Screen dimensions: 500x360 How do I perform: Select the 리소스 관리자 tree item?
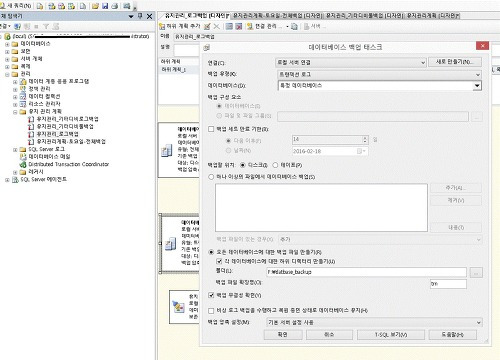pos(44,104)
